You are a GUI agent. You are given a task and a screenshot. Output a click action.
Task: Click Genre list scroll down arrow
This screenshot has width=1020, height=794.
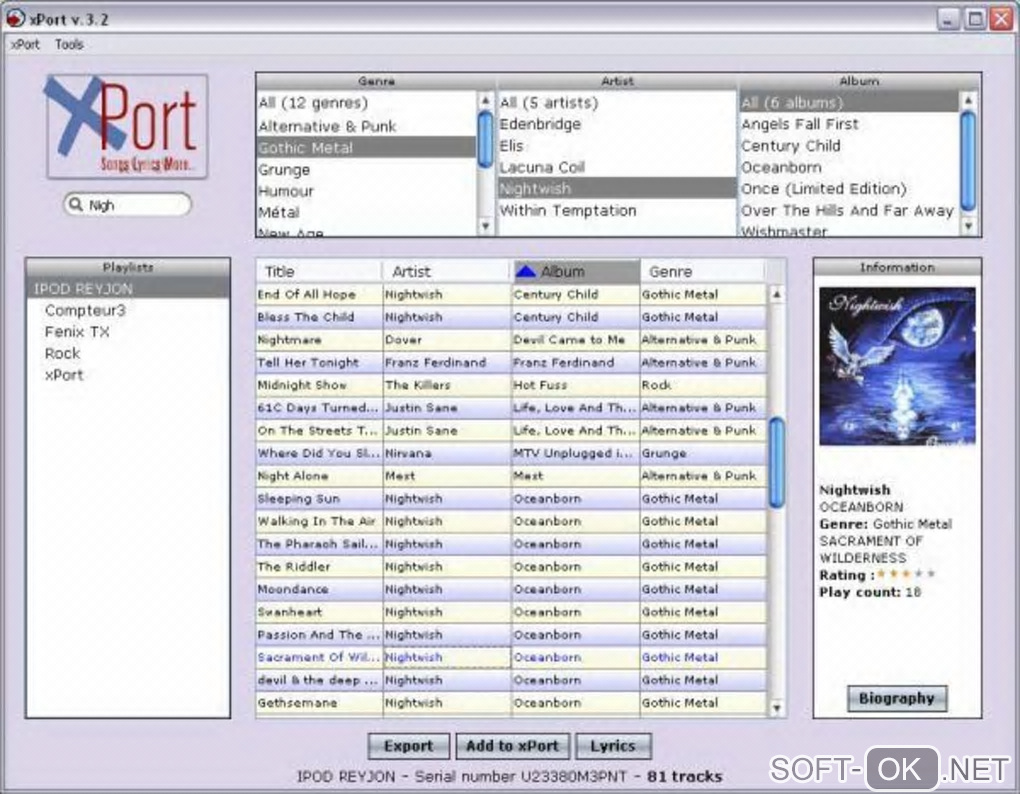tap(485, 226)
